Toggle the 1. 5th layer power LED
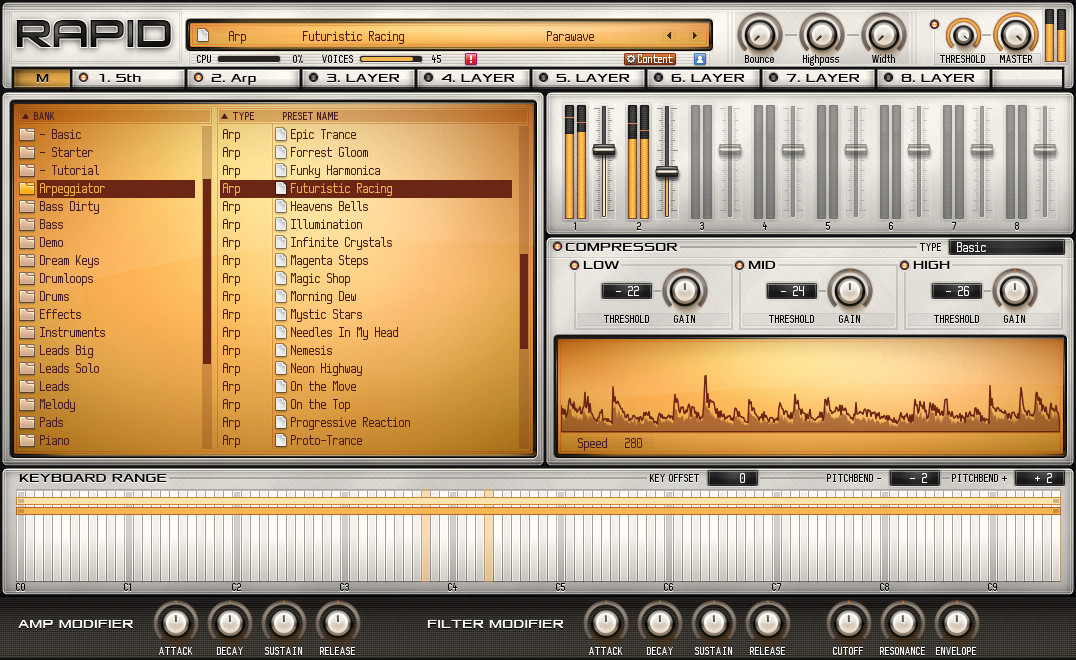 [84, 78]
